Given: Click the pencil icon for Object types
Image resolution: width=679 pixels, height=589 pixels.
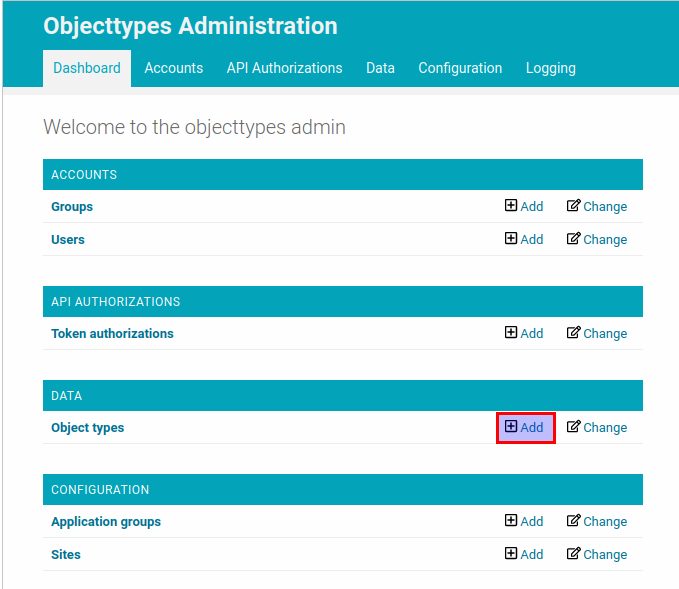Looking at the screenshot, I should click(573, 426).
